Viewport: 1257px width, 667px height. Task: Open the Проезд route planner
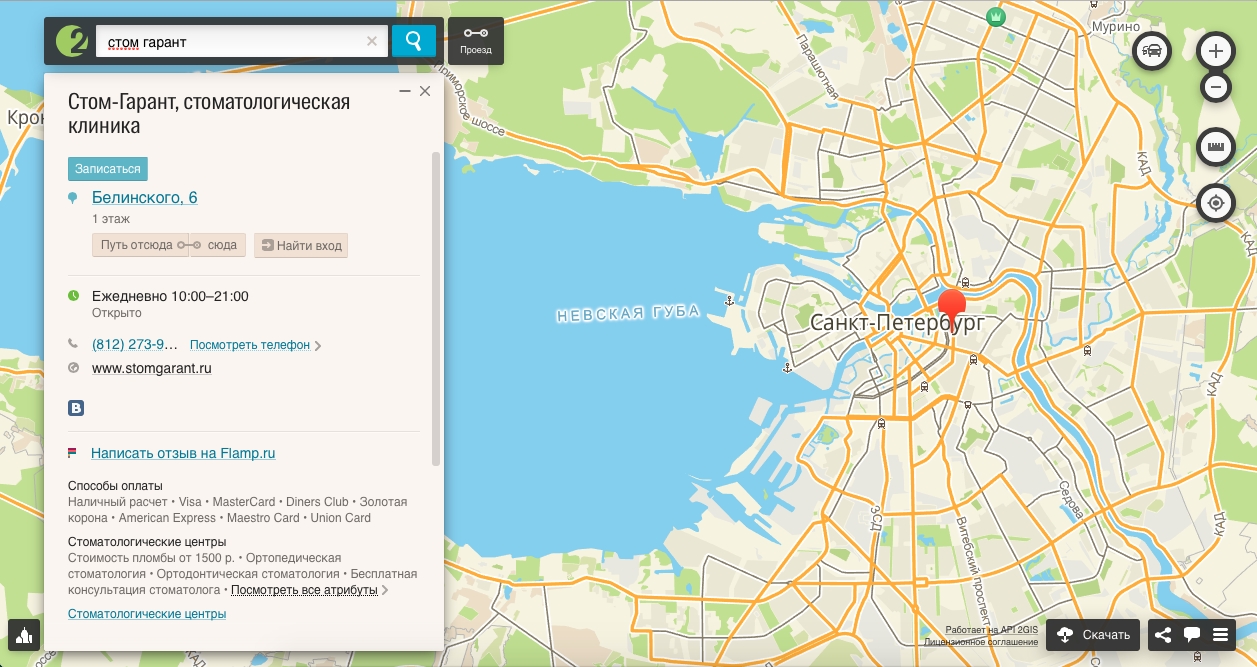pos(476,40)
